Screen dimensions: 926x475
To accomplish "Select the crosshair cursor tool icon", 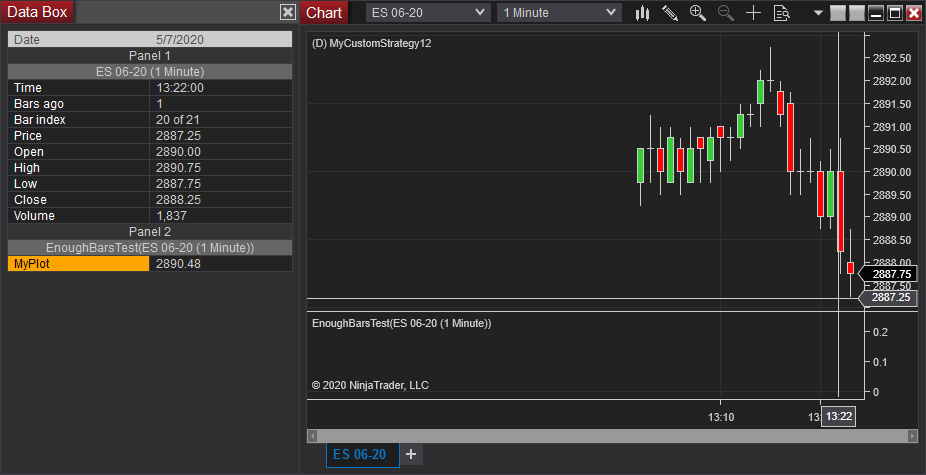I will [x=754, y=12].
